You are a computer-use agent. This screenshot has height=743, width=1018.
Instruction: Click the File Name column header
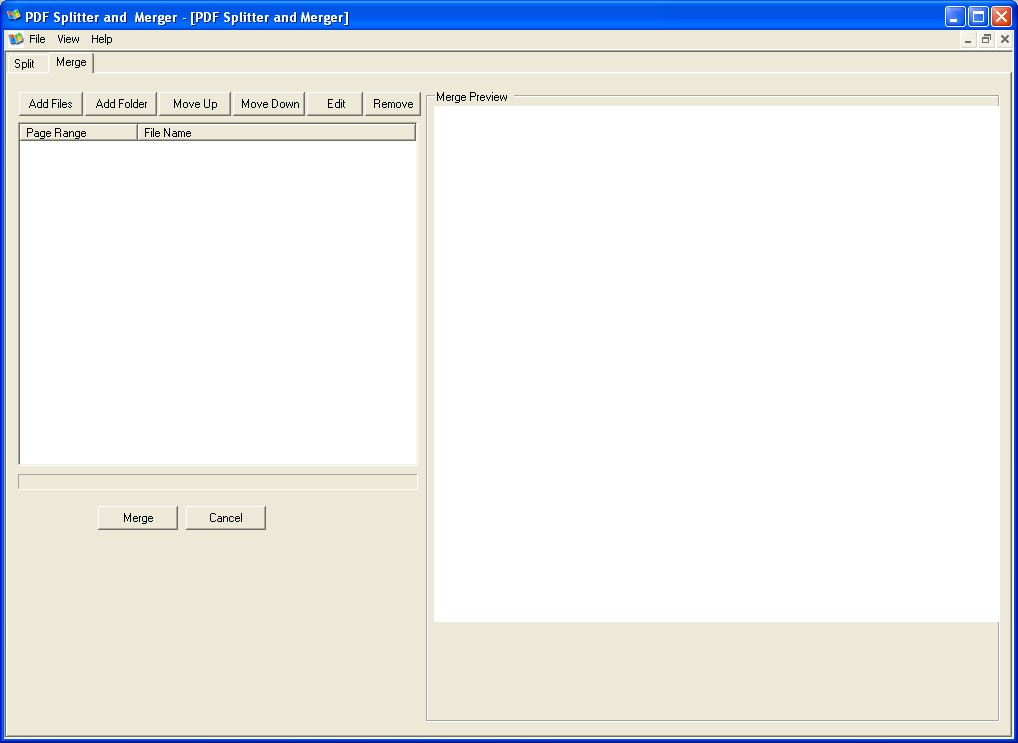tap(277, 132)
